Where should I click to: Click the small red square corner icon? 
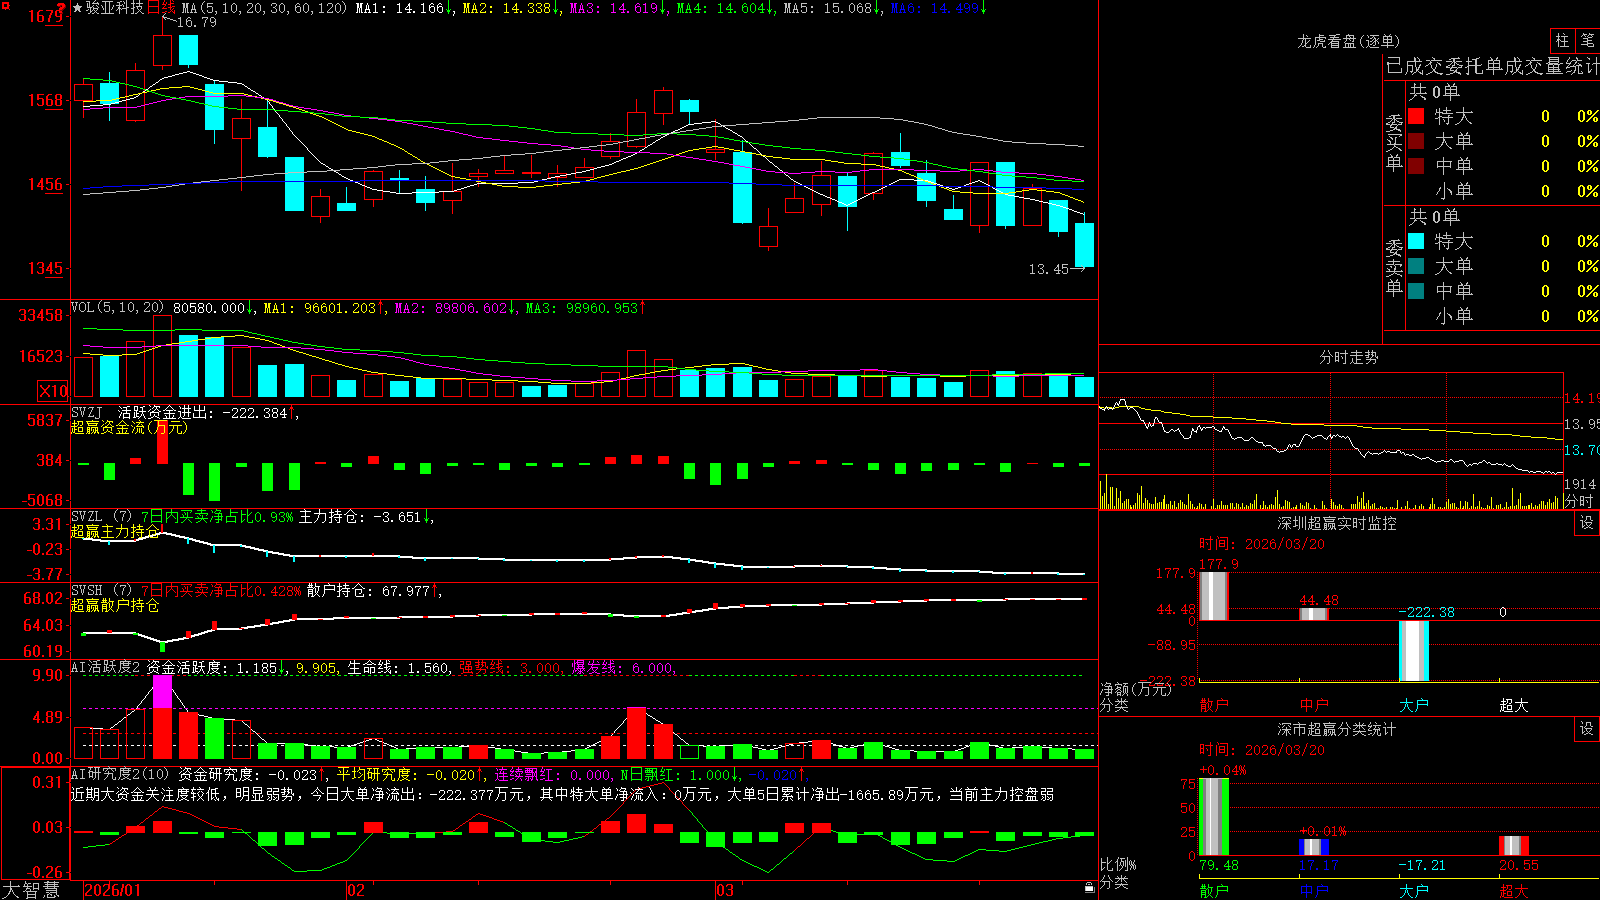[4, 4]
